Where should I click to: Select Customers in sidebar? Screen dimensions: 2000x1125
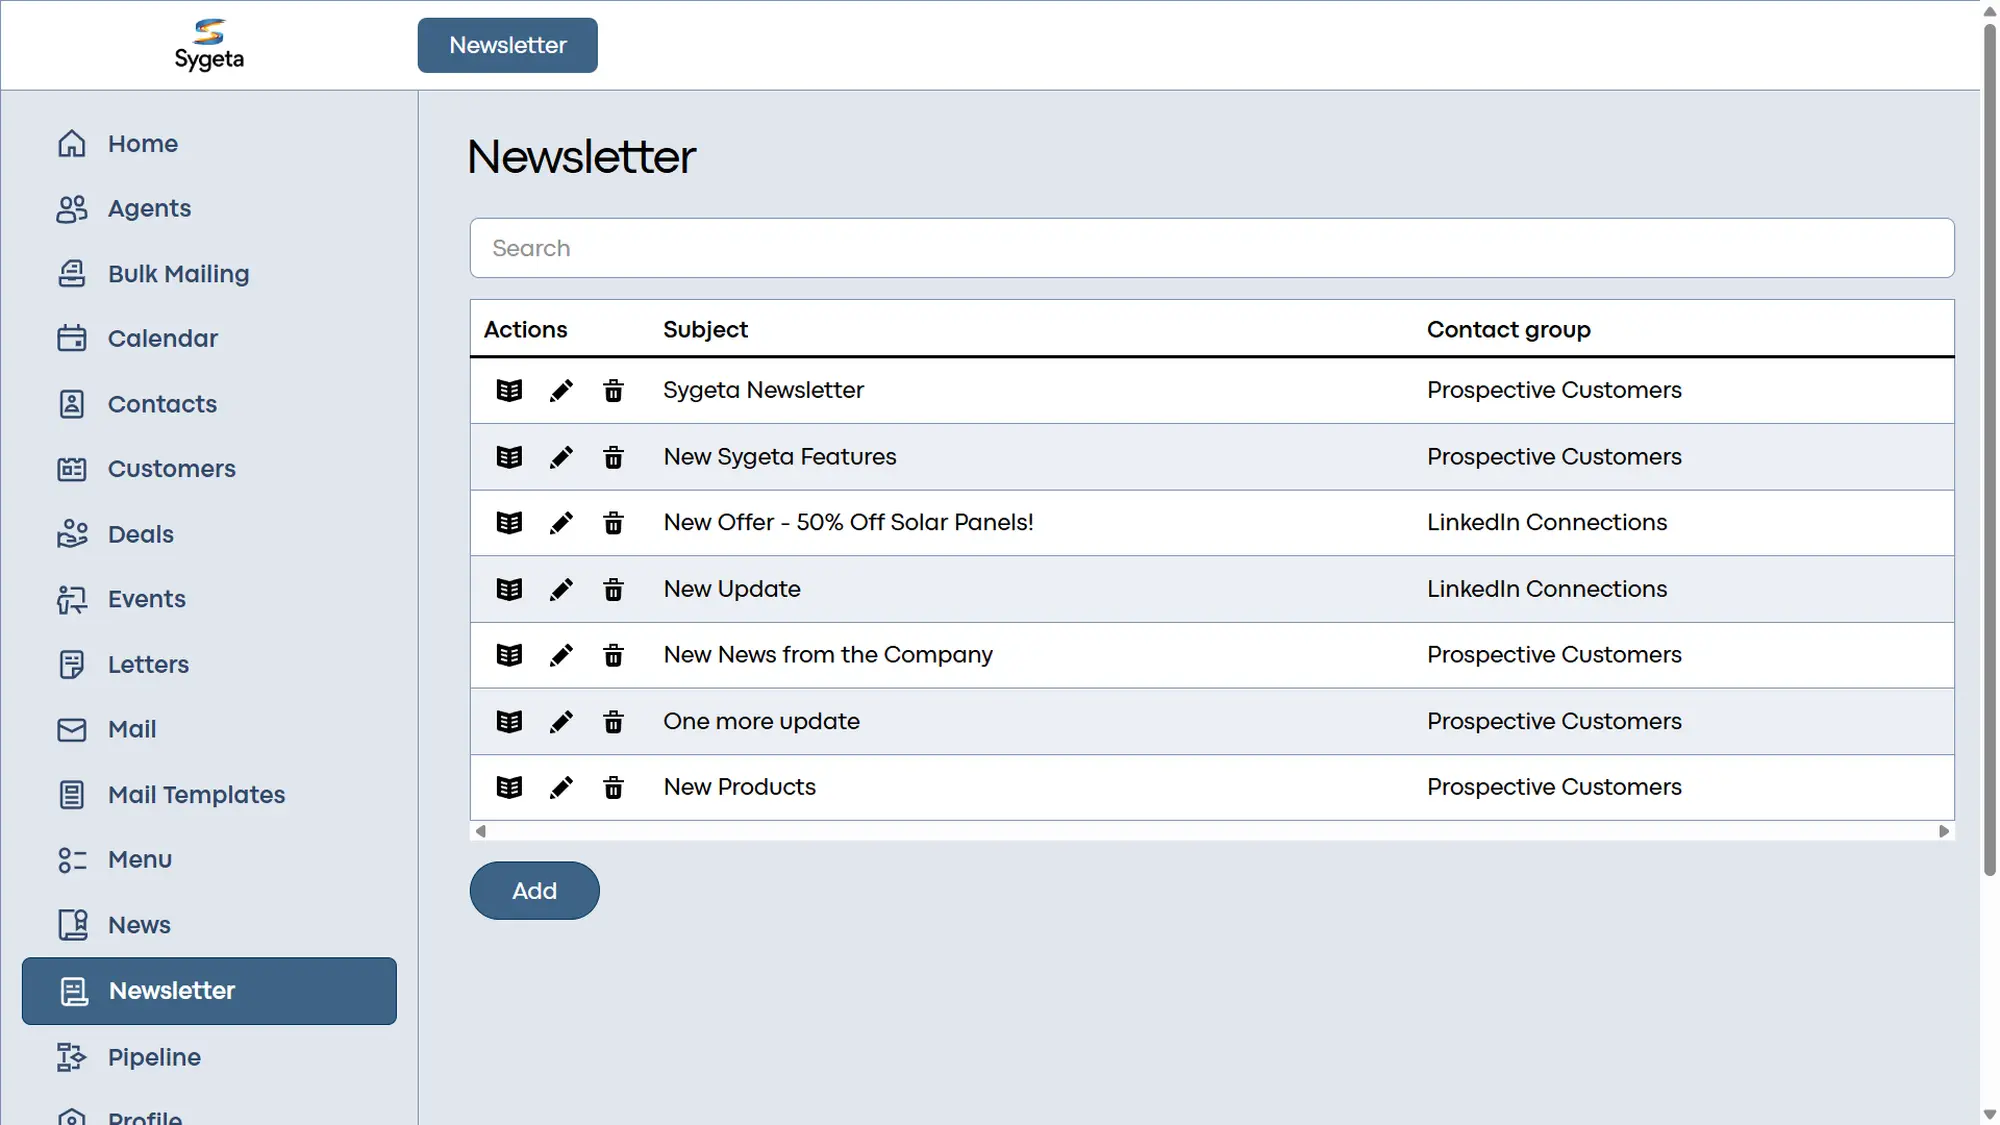[x=209, y=469]
